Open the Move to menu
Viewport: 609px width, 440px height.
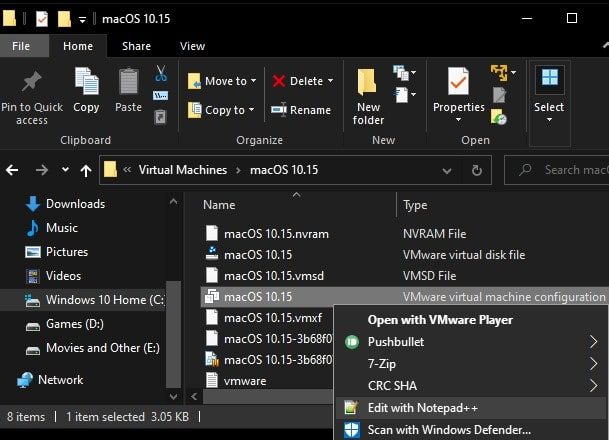pos(222,81)
